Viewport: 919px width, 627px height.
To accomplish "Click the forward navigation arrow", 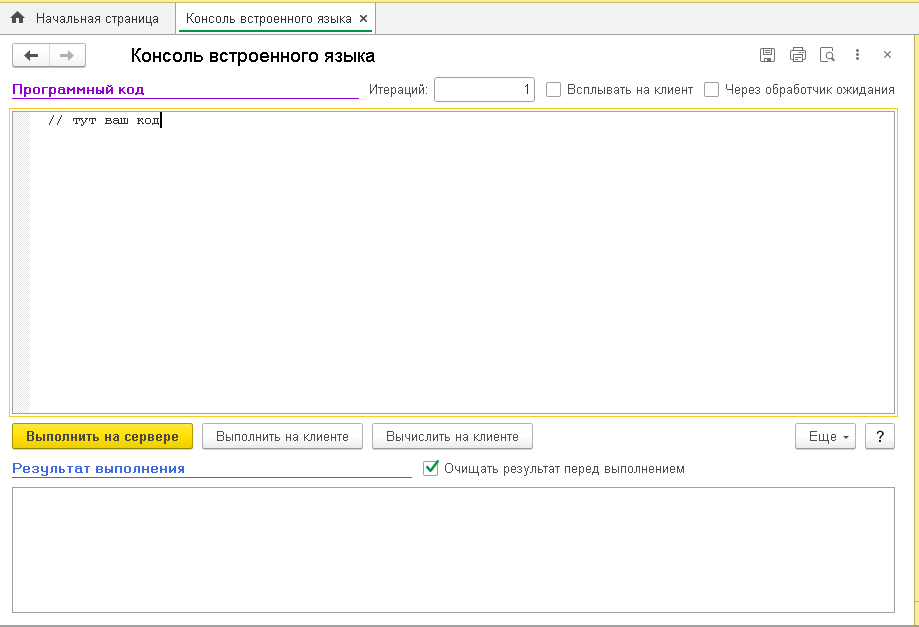I will [x=67, y=56].
